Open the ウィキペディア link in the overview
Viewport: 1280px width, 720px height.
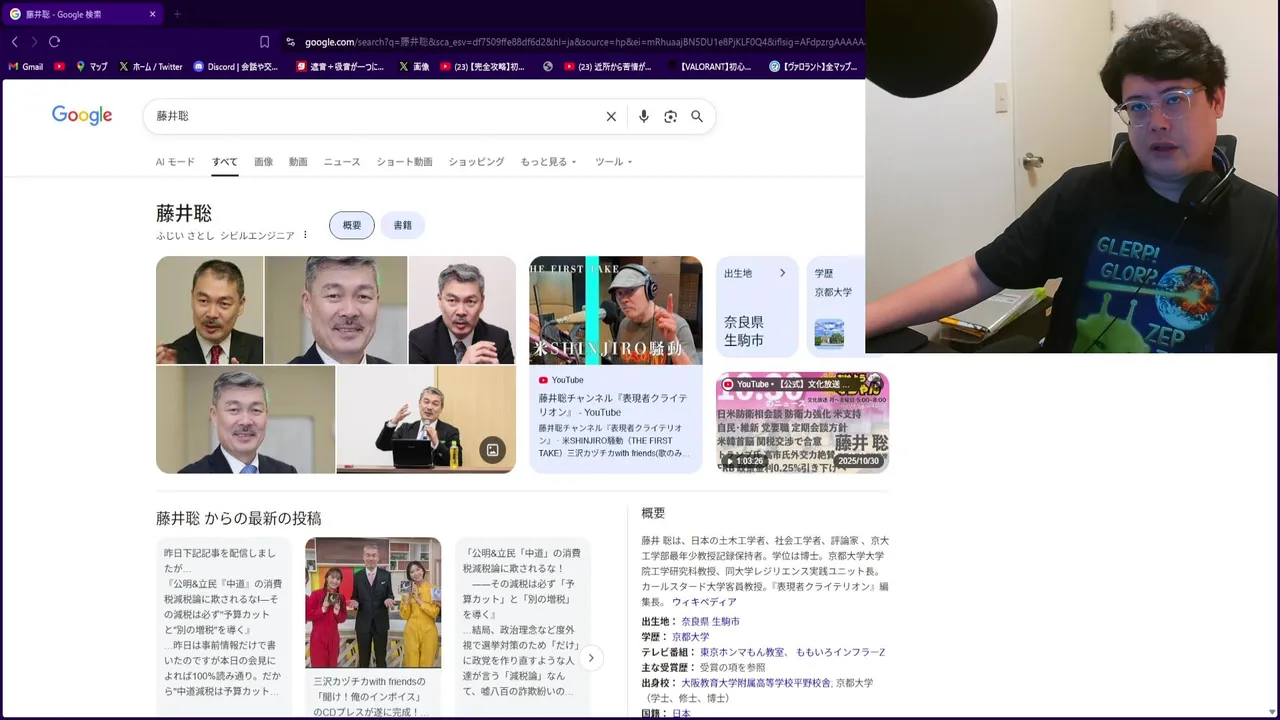[704, 602]
